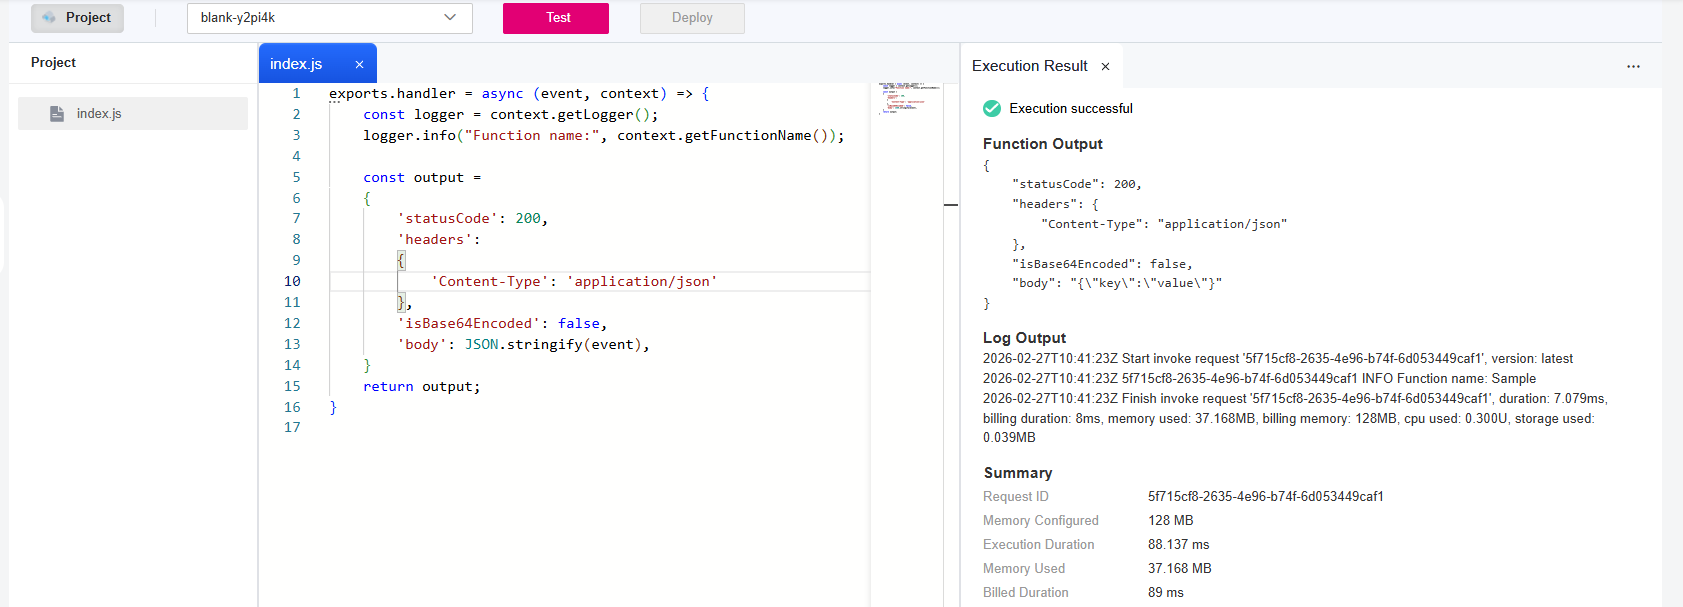The image size is (1683, 607).
Task: Close the index.js editor tab
Action: [x=359, y=64]
